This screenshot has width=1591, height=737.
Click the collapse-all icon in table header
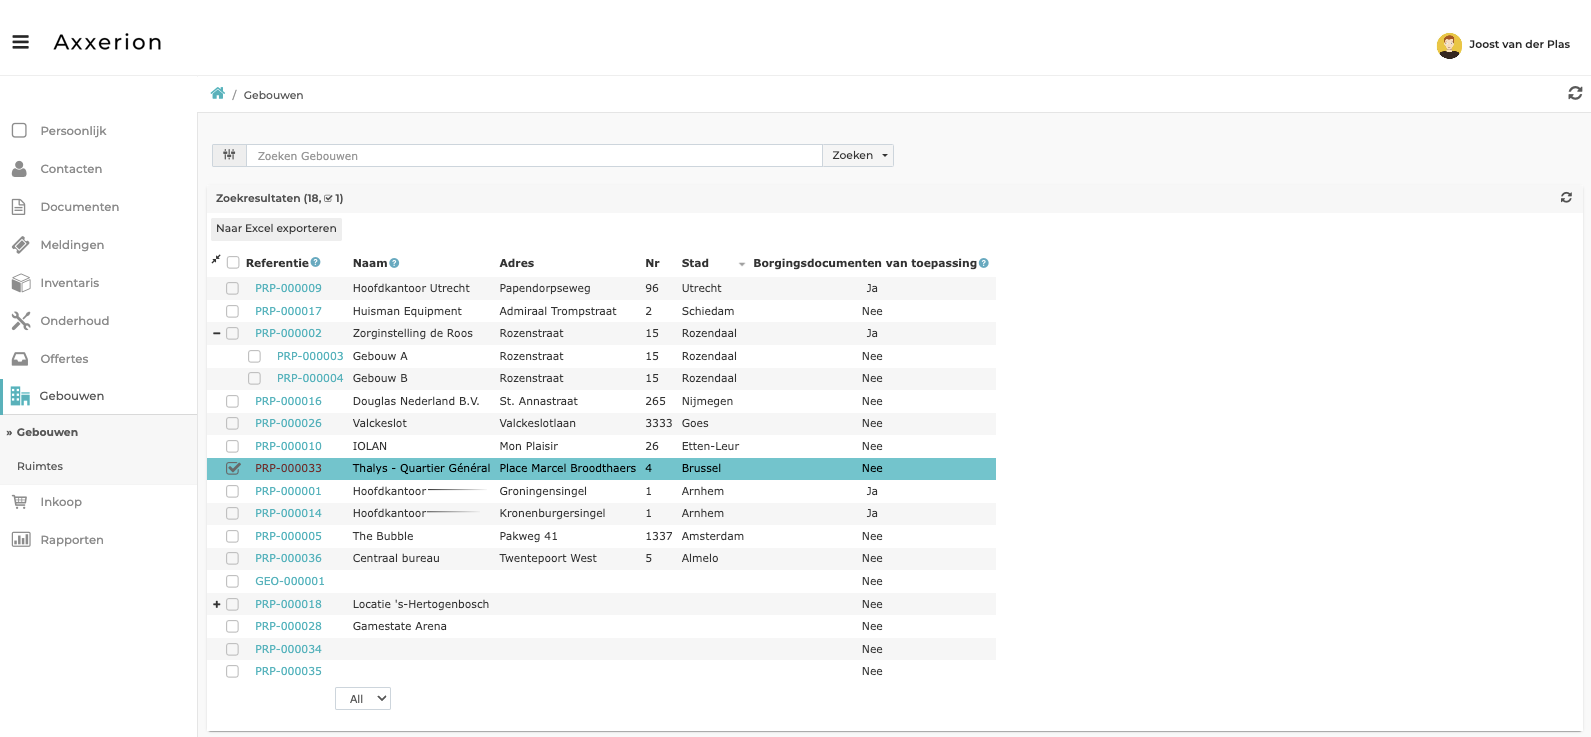click(x=216, y=260)
